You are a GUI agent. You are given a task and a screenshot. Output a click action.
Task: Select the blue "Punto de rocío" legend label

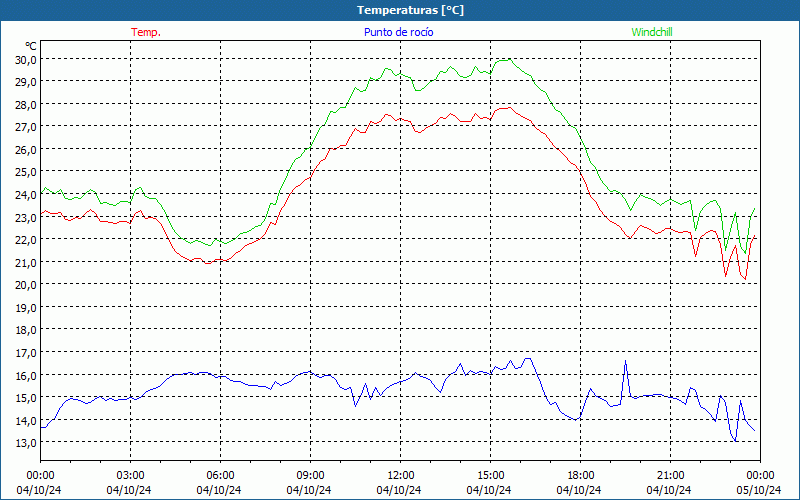[398, 32]
